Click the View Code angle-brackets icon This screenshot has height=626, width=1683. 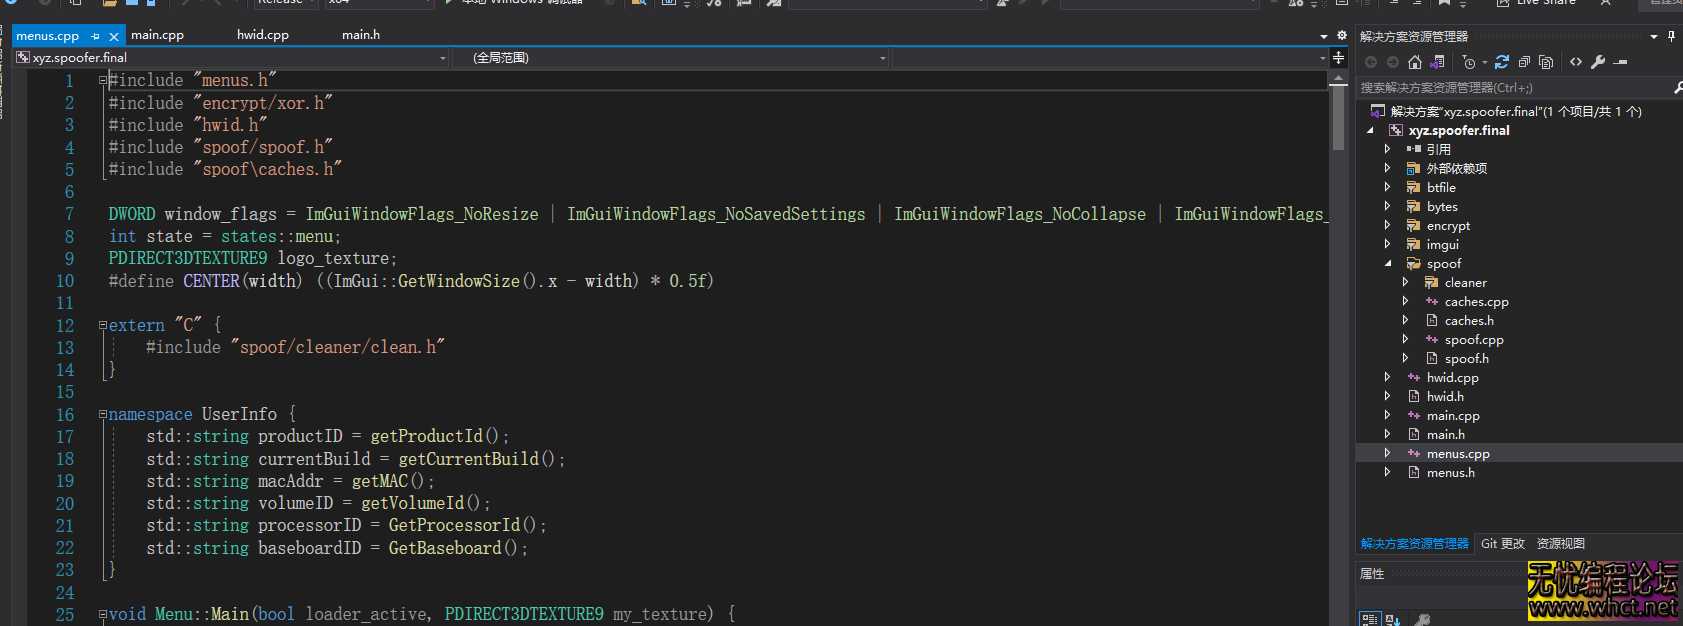coord(1576,62)
